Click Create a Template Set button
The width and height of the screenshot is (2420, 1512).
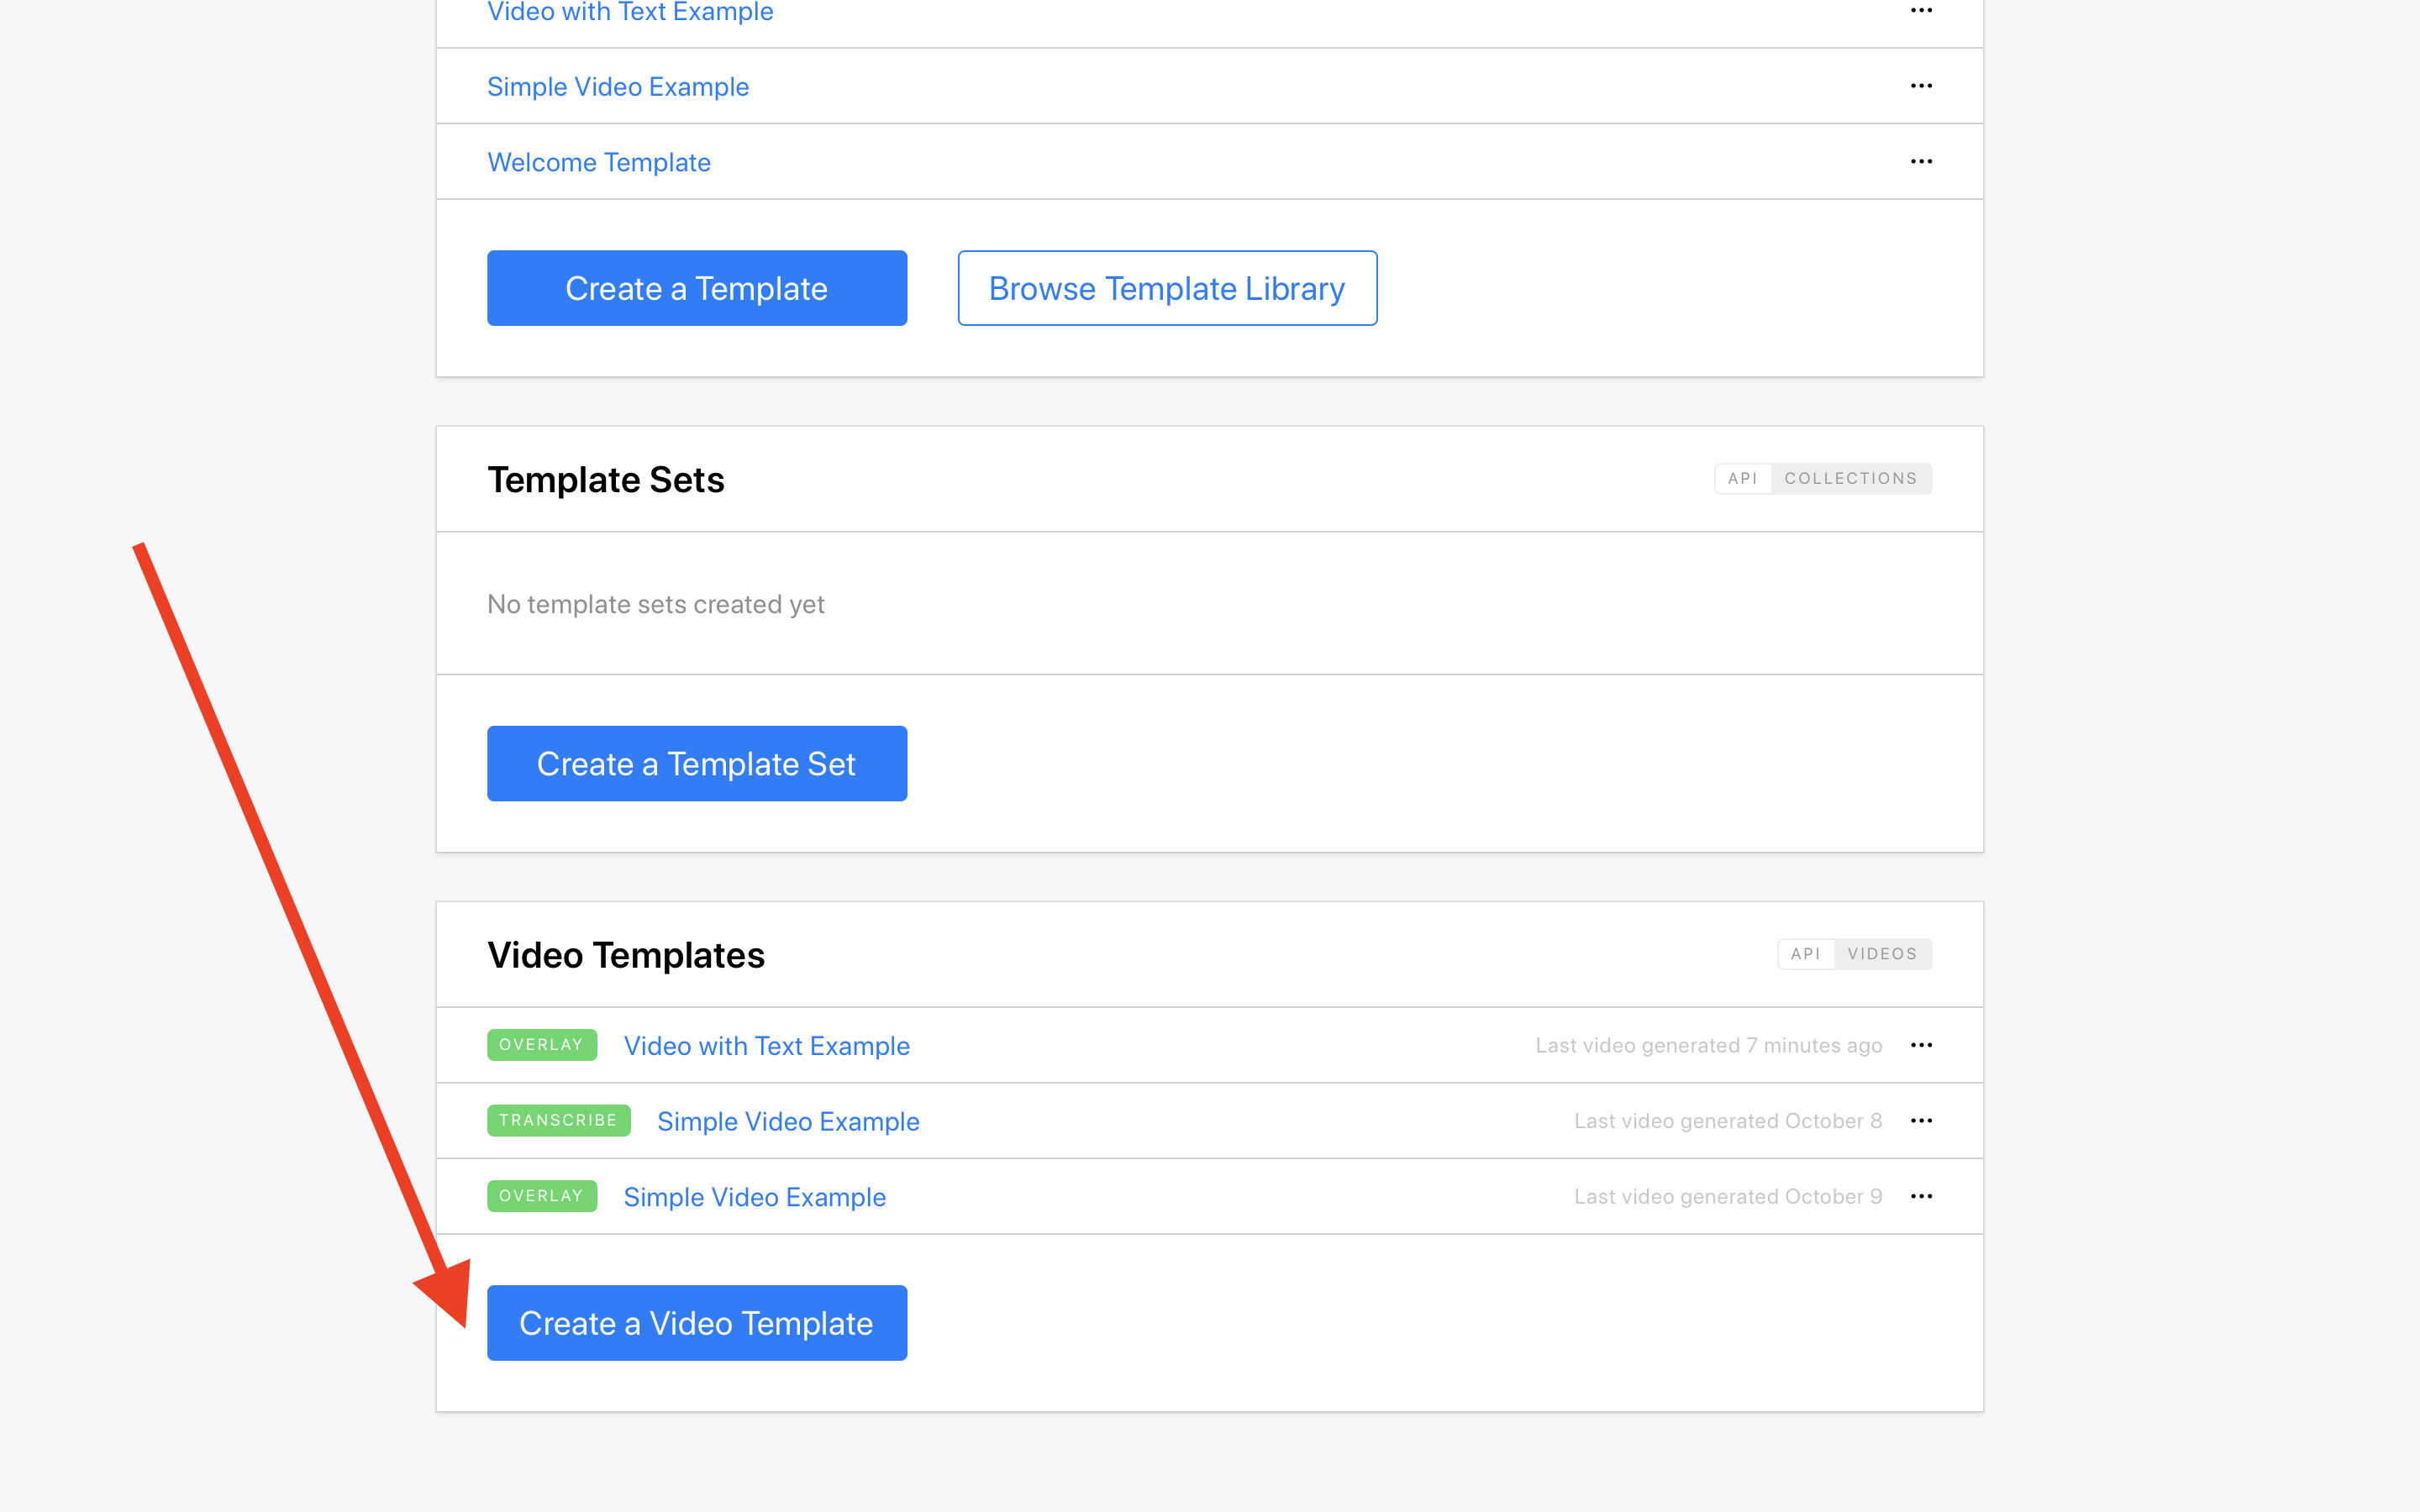tap(697, 764)
